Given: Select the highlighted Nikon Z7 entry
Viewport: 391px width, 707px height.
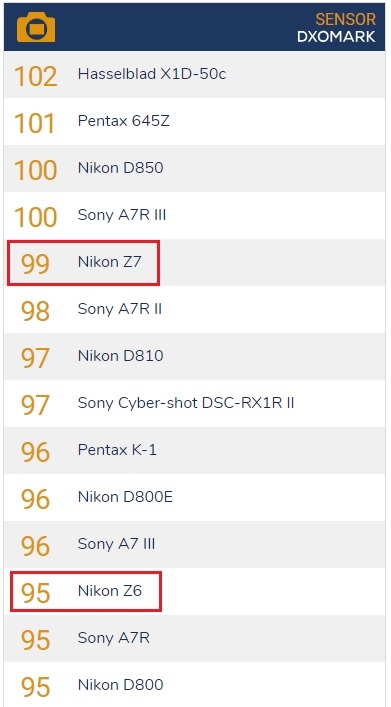Looking at the screenshot, I should point(83,263).
